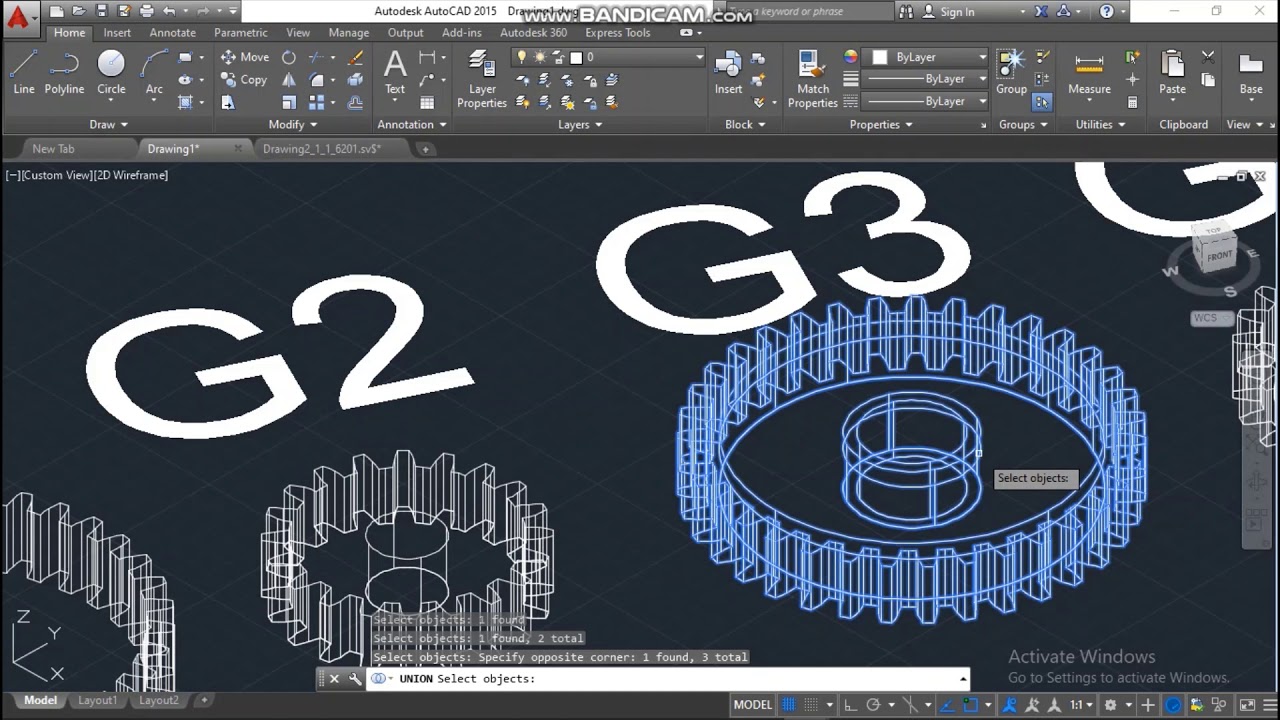Viewport: 1280px width, 720px height.
Task: Click the Cut scissors icon
Action: (1208, 57)
